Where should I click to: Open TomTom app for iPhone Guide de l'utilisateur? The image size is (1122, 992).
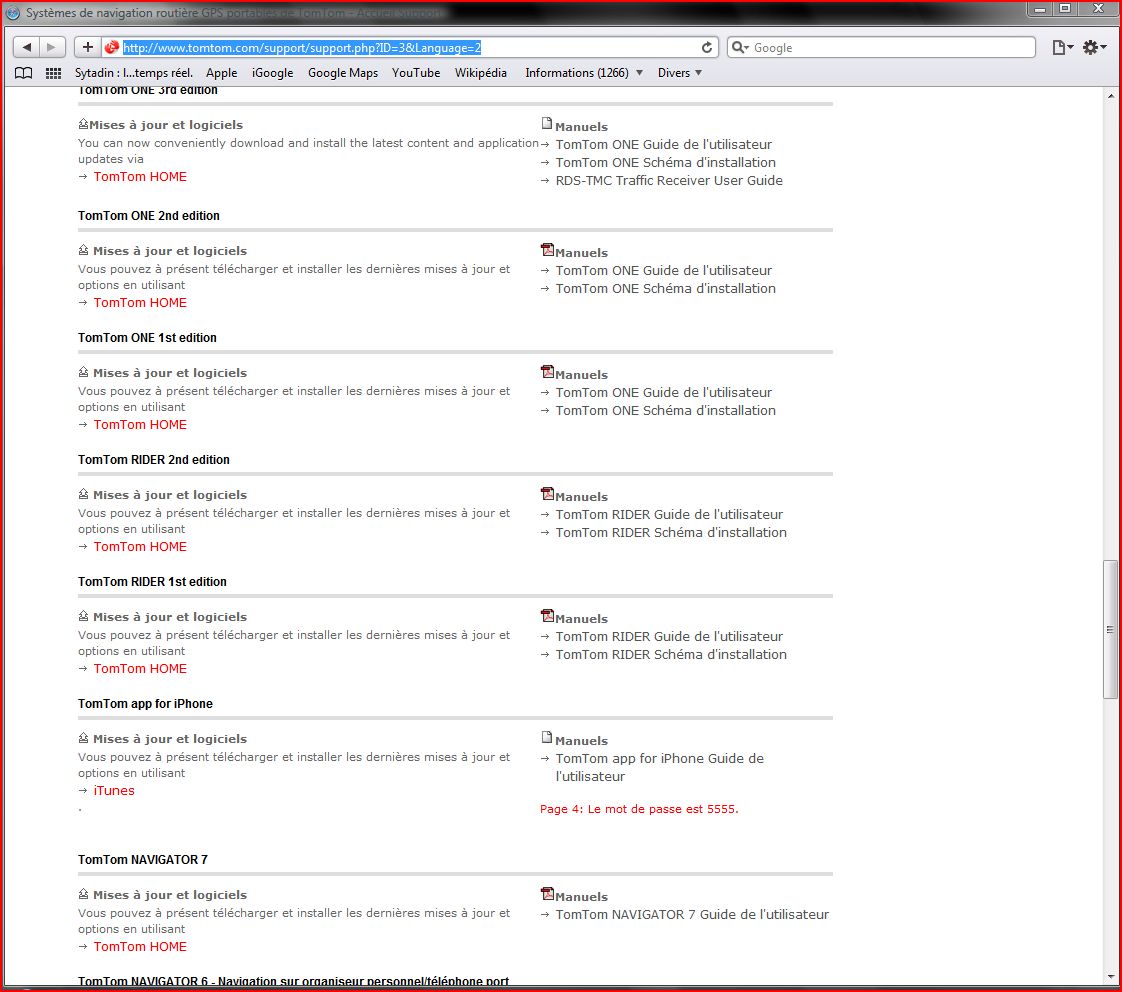pyautogui.click(x=660, y=767)
